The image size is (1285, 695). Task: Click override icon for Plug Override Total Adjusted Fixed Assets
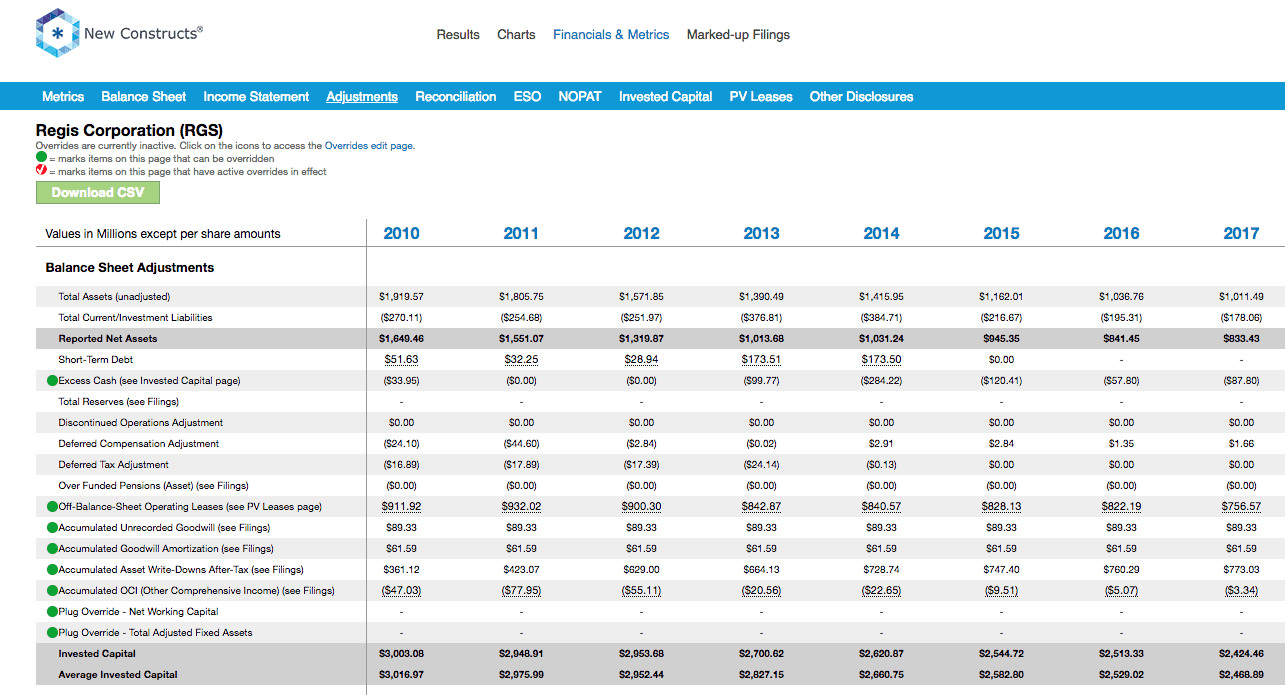(52, 633)
